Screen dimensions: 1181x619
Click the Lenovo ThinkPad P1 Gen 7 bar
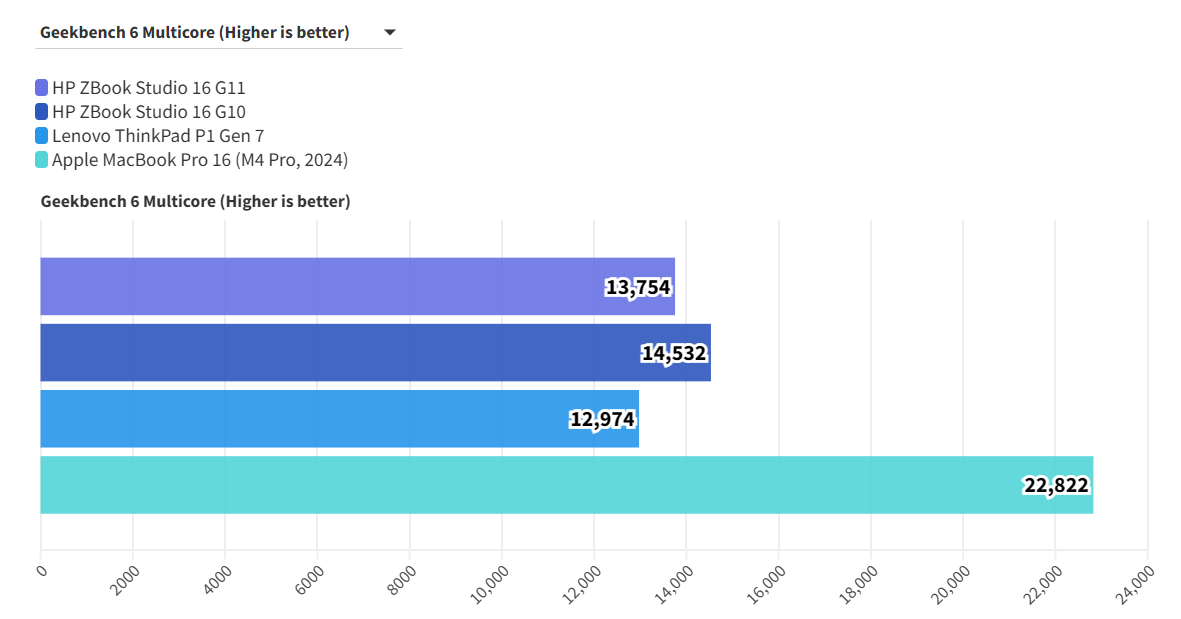tap(300, 419)
